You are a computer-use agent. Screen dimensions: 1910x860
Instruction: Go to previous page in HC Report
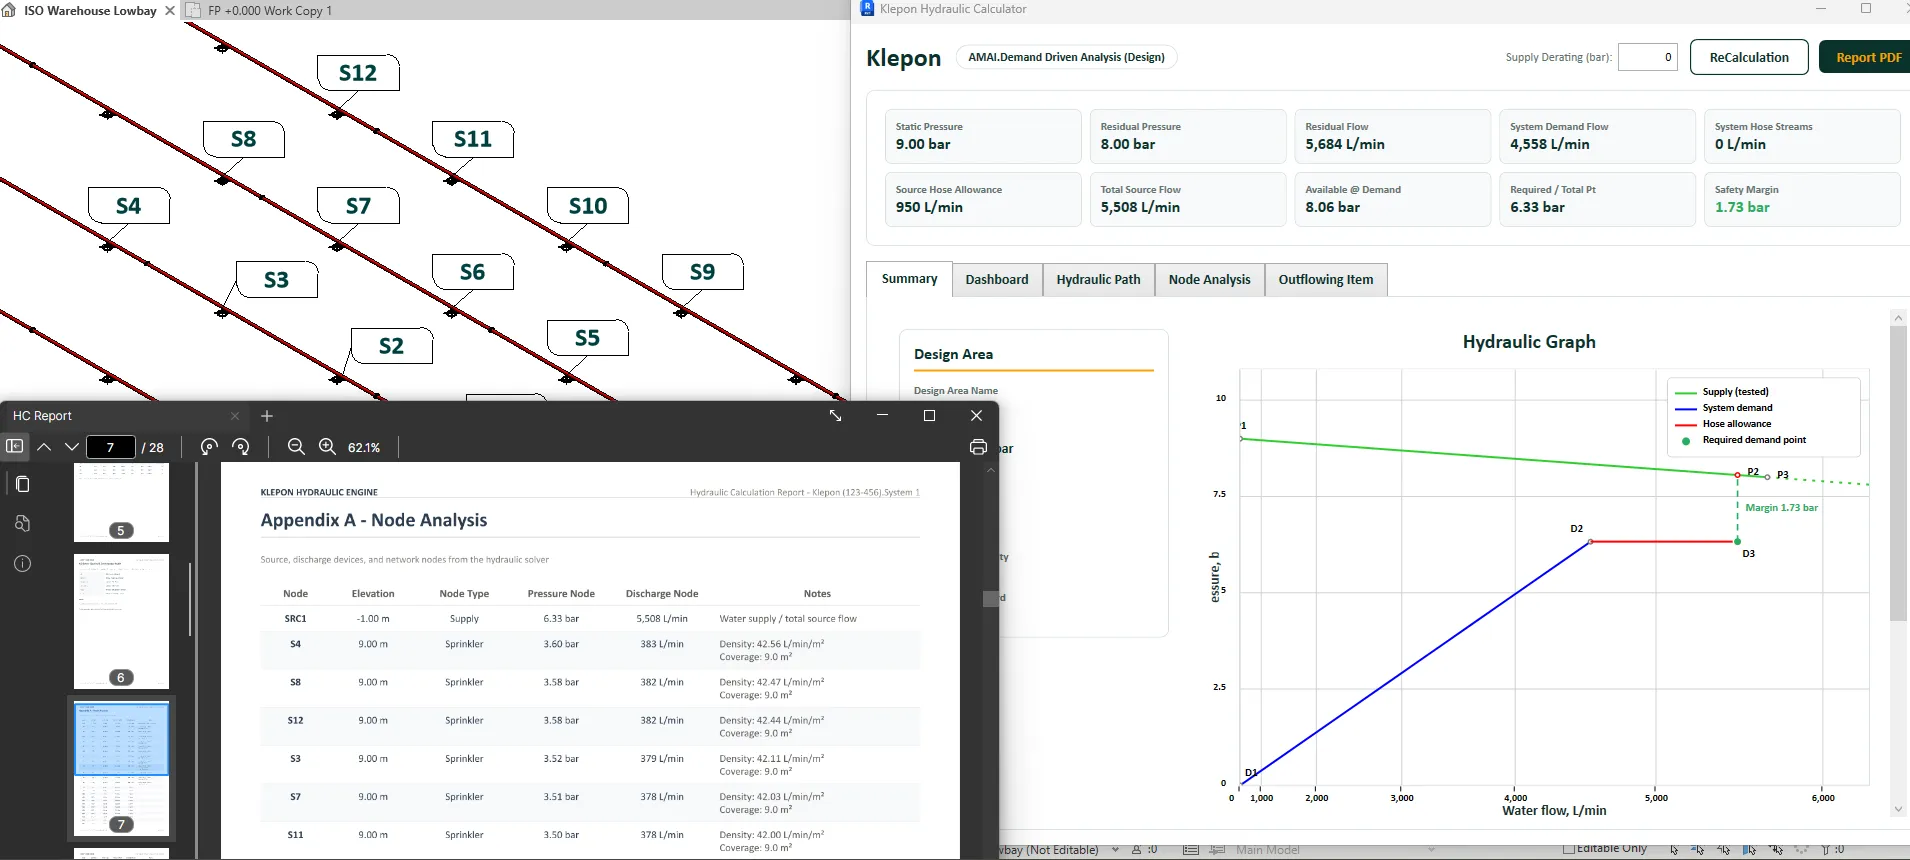[44, 447]
